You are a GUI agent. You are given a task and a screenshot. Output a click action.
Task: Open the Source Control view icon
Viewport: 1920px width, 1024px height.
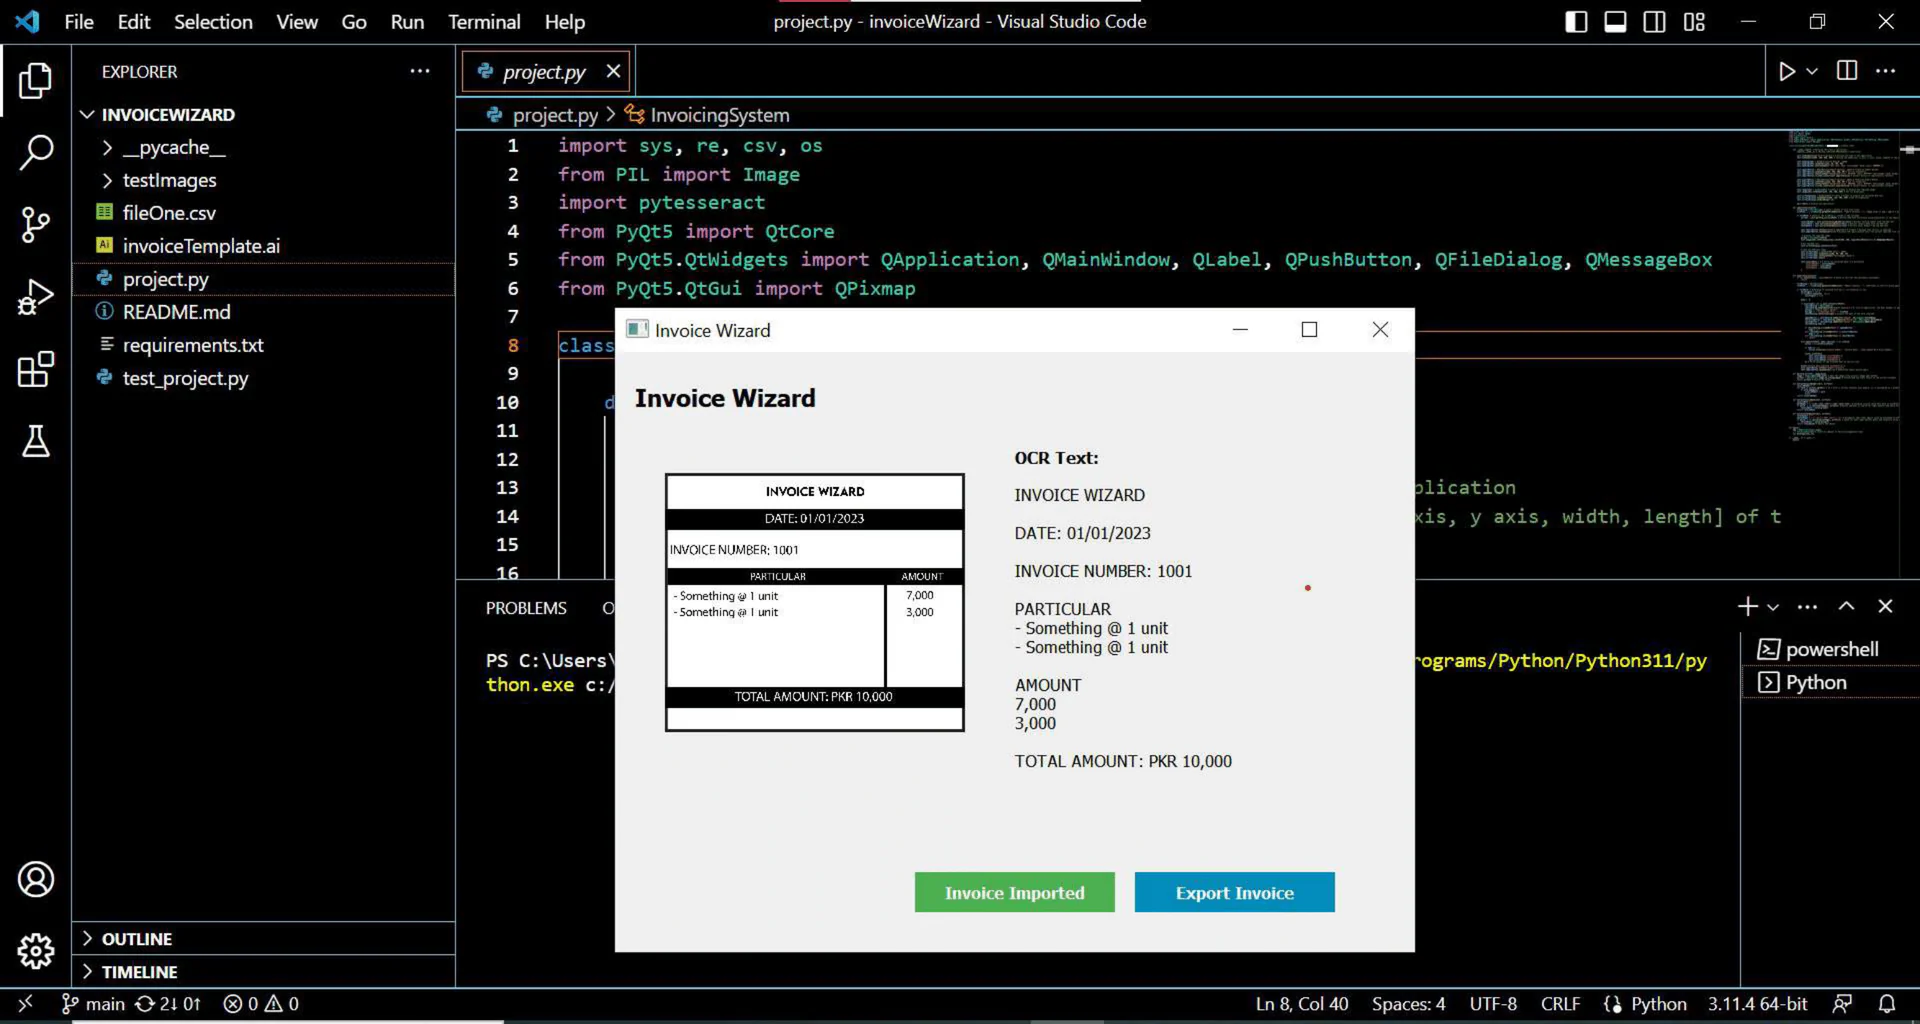coord(35,224)
